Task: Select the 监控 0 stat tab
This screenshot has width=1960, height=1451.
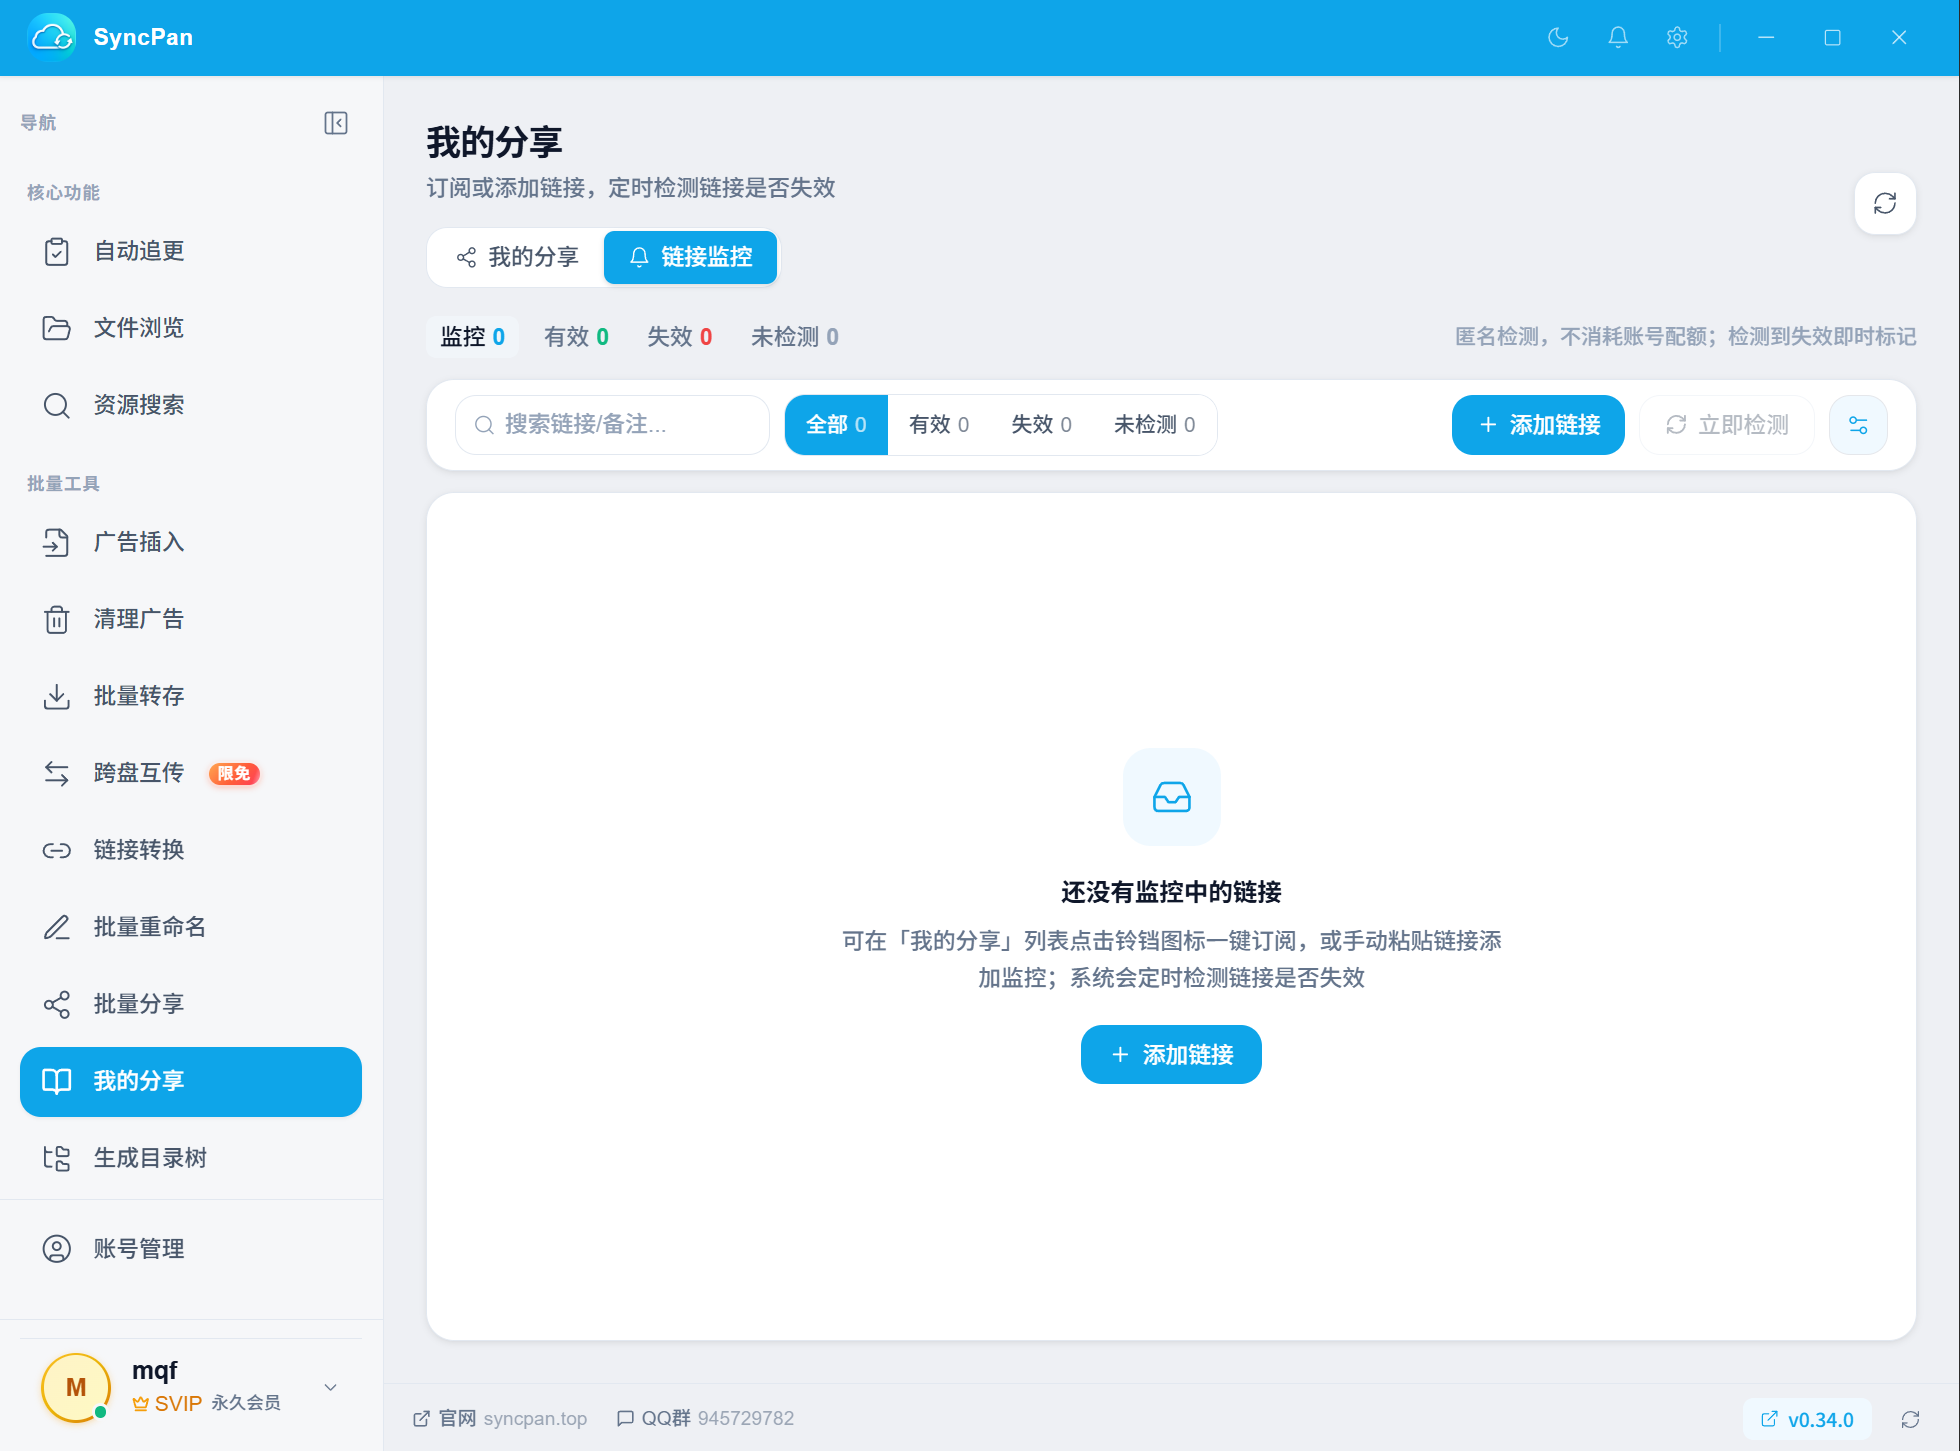Action: tap(473, 337)
